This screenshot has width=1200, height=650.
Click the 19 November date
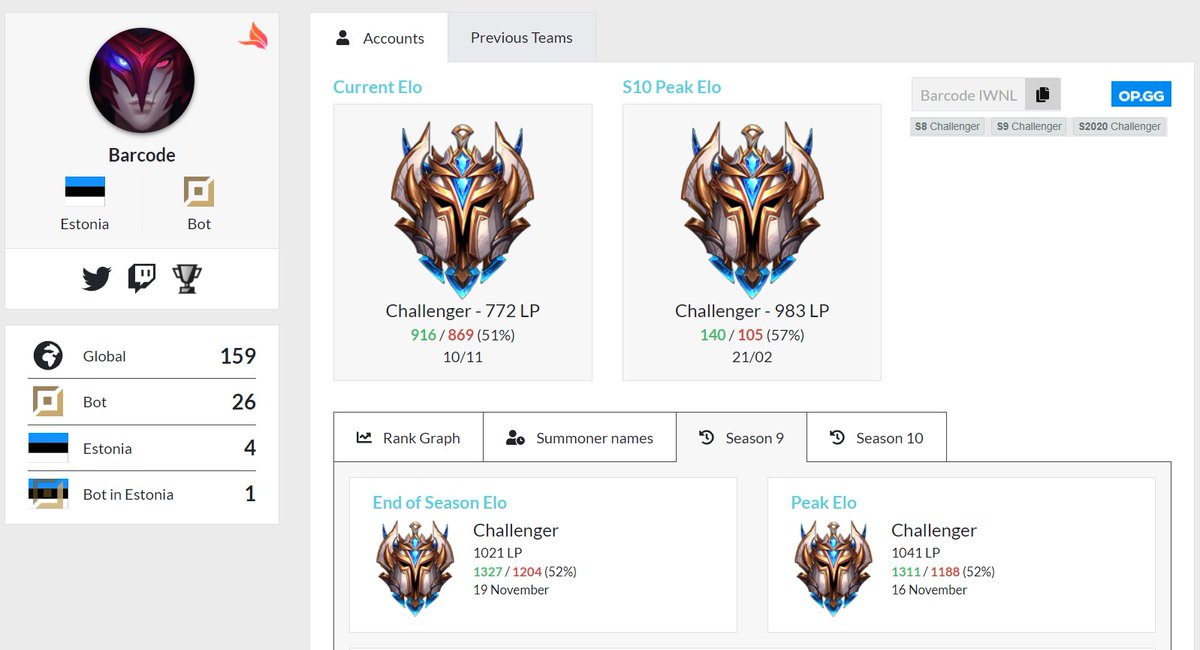(x=511, y=590)
